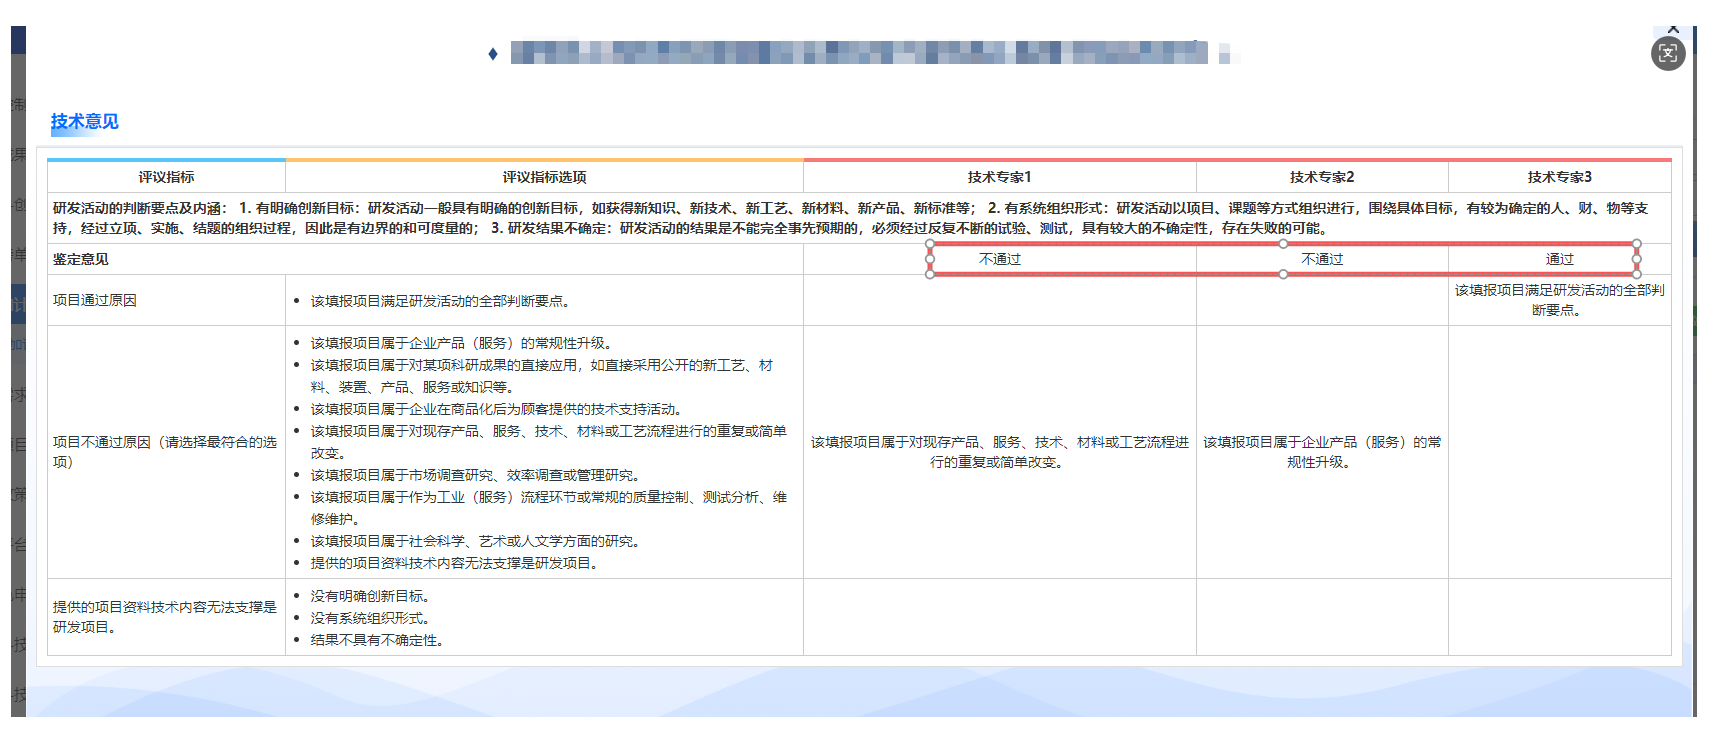Click the 技术意见 section heading
This screenshot has height=736, width=1723.
pyautogui.click(x=85, y=122)
